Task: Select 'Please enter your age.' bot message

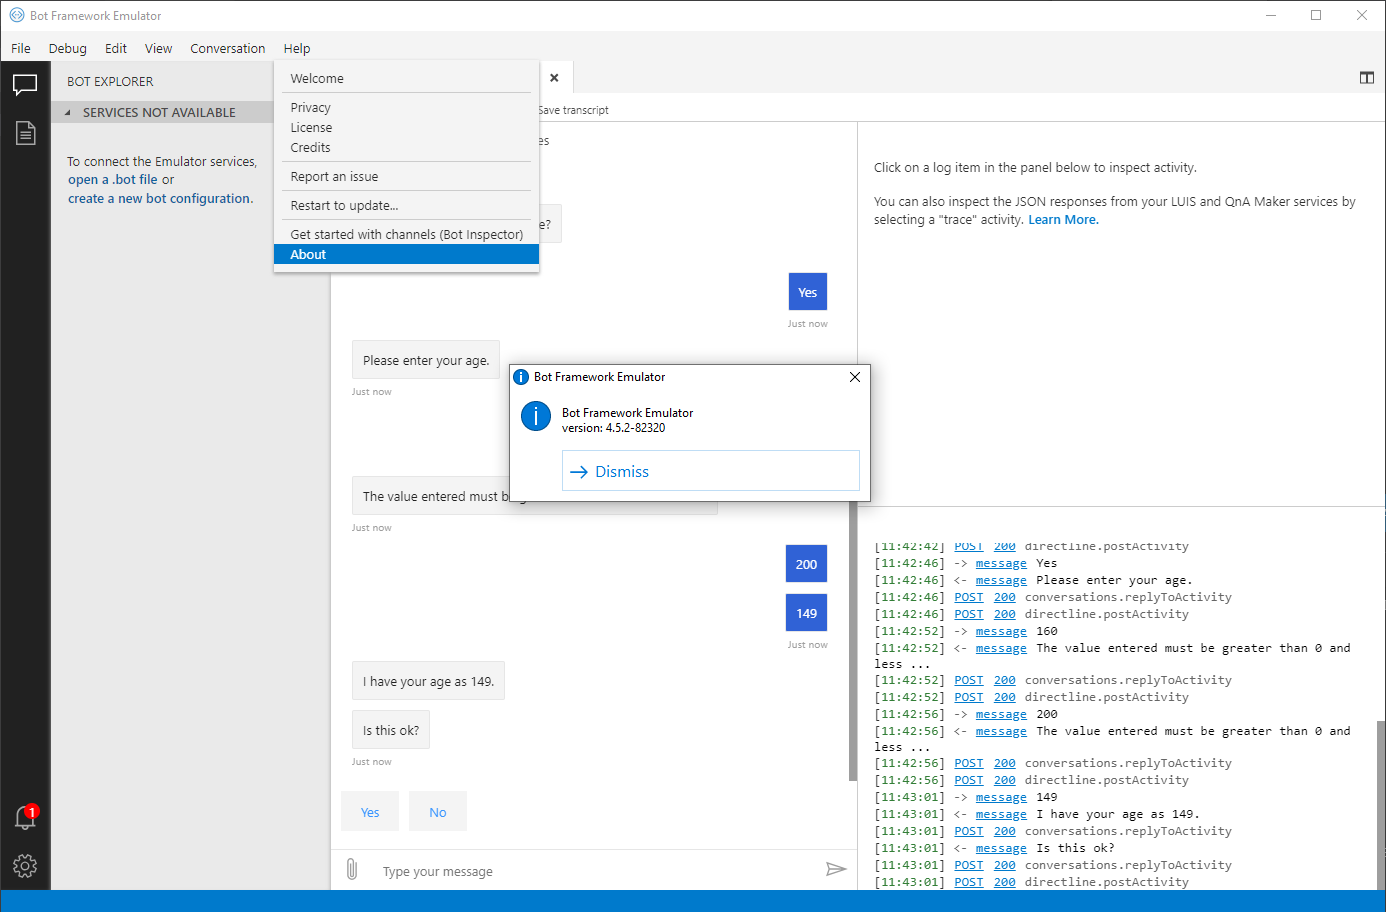Action: [x=426, y=360]
